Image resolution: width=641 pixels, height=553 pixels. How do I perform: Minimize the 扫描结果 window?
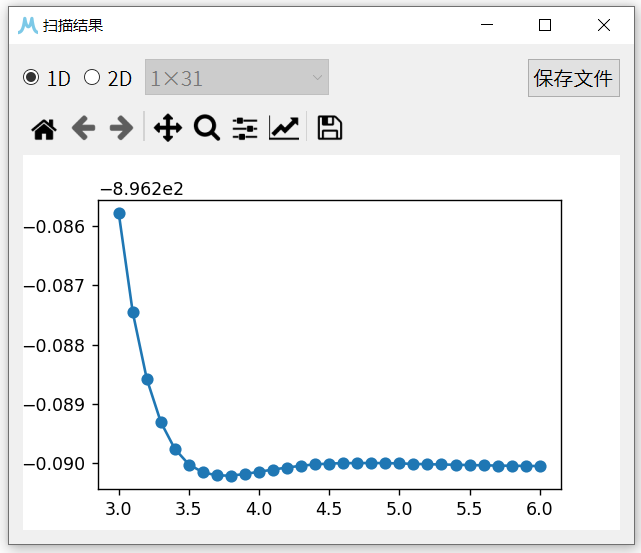pos(487,25)
